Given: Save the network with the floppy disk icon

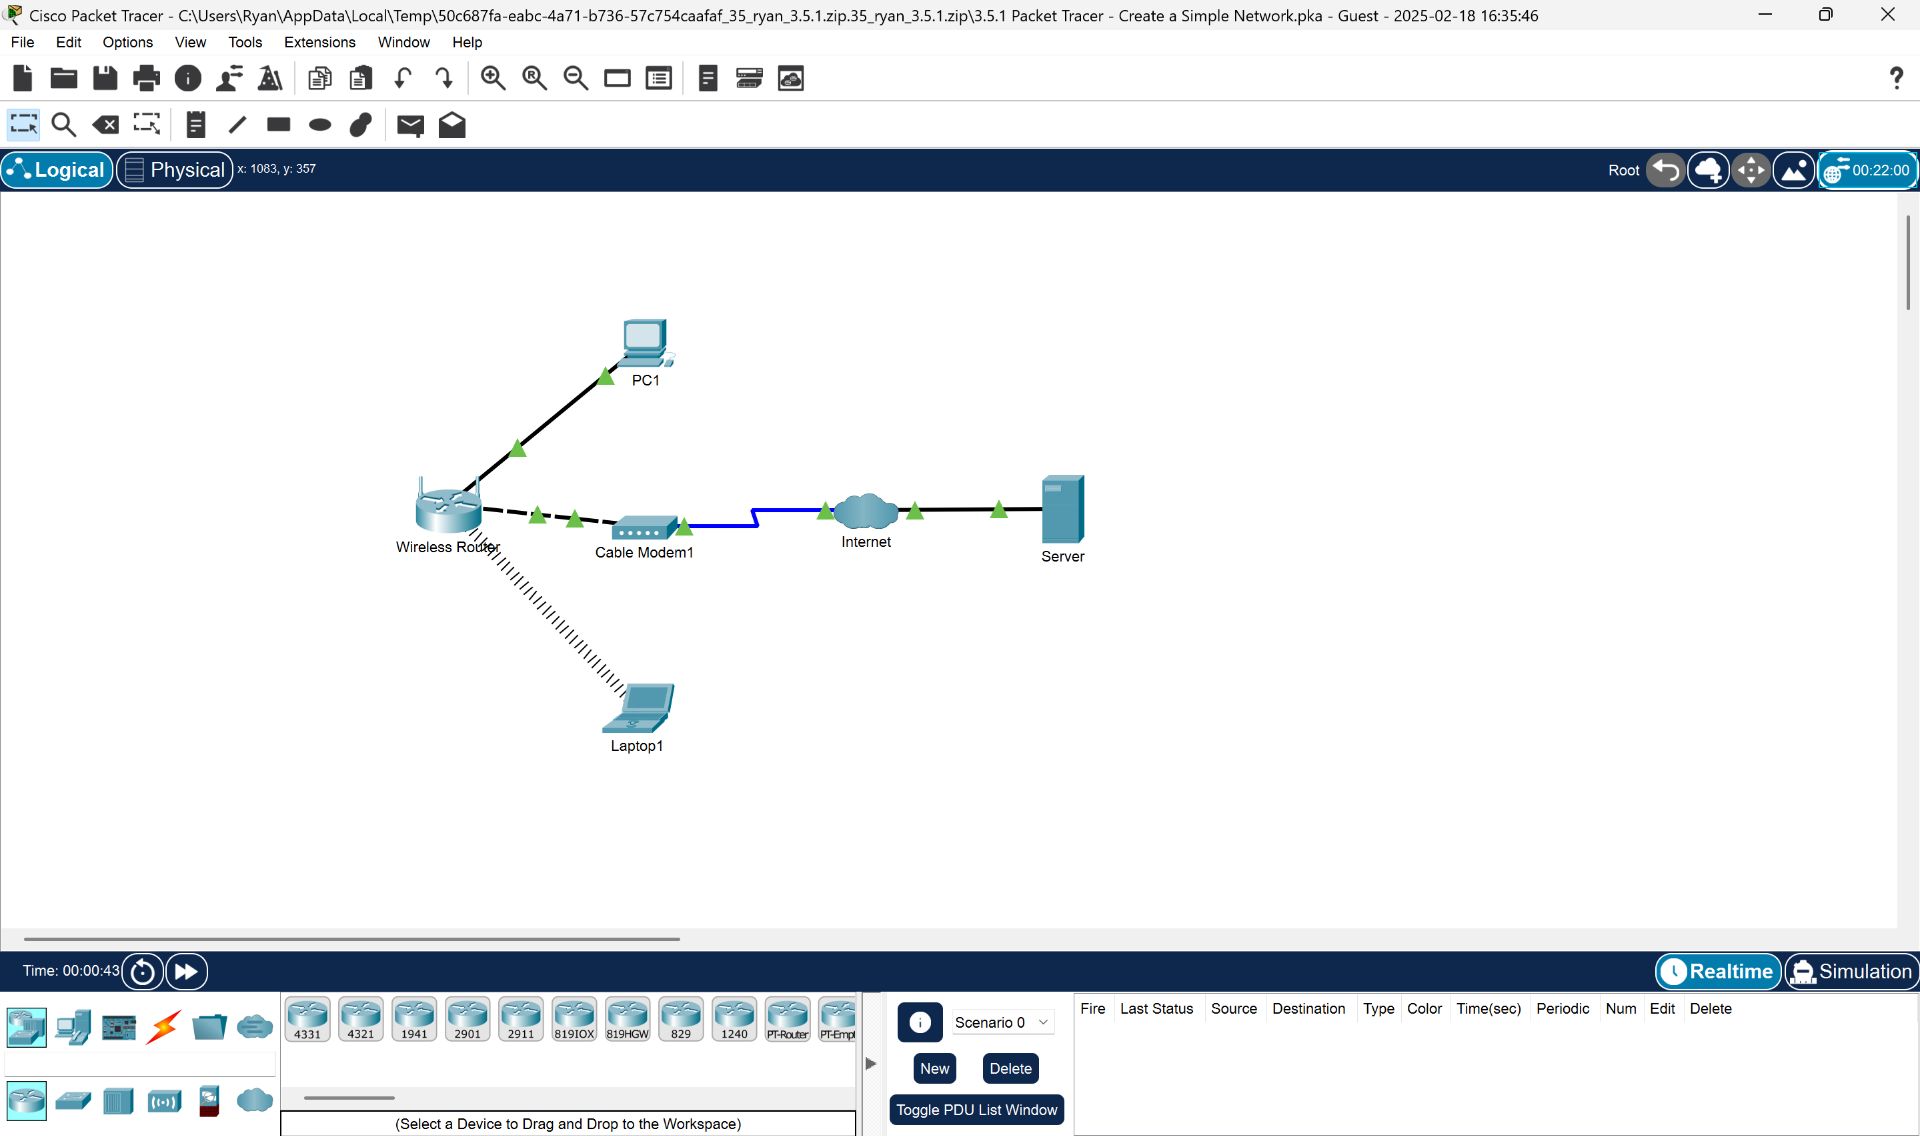Looking at the screenshot, I should pos(105,78).
